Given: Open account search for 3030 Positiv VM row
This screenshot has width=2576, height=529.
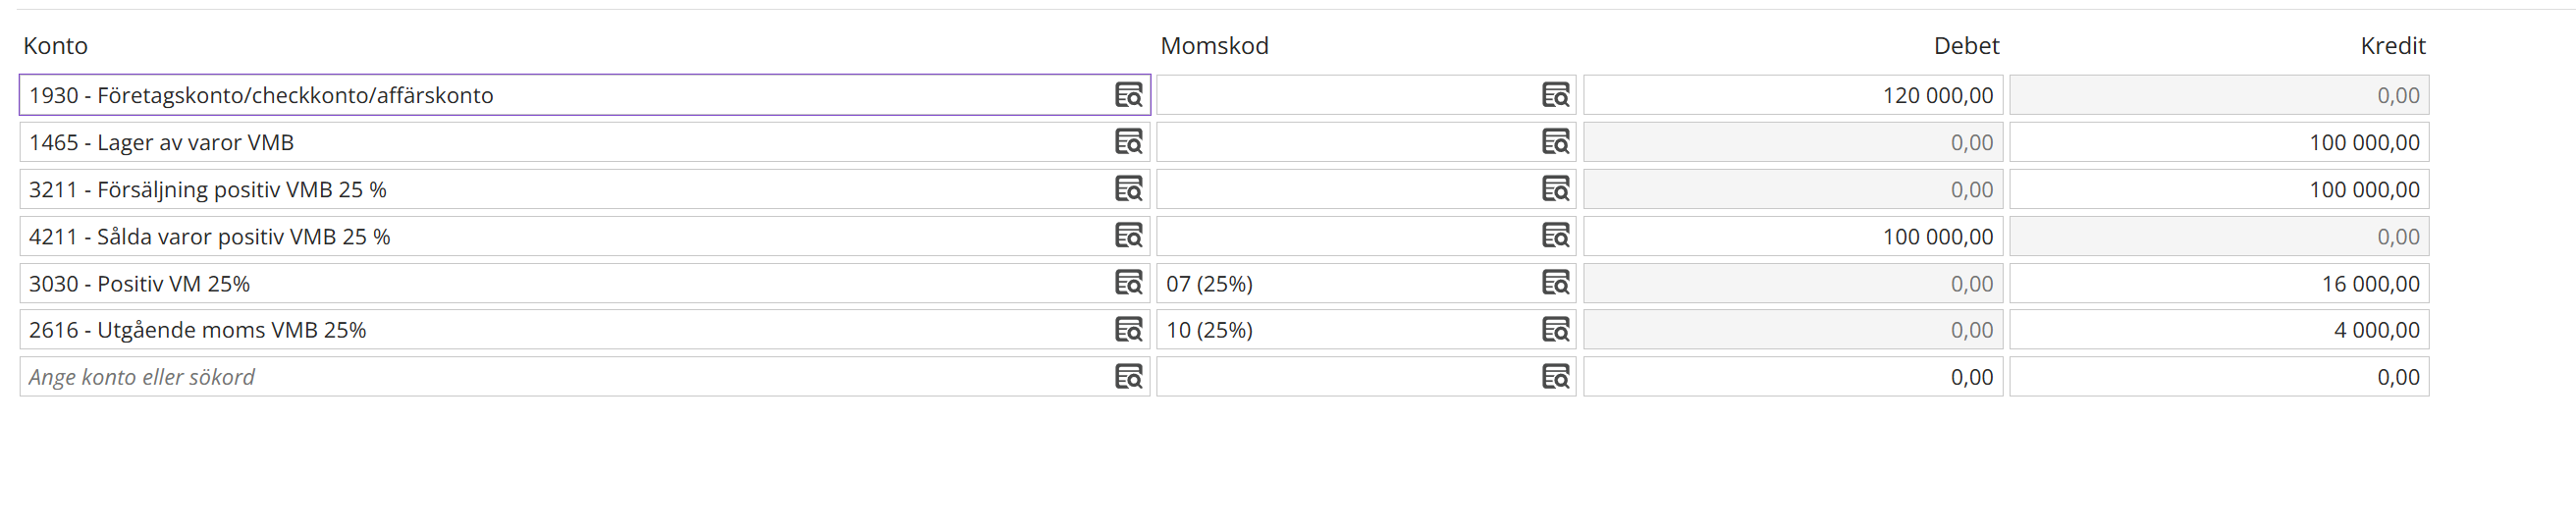Looking at the screenshot, I should (1128, 283).
